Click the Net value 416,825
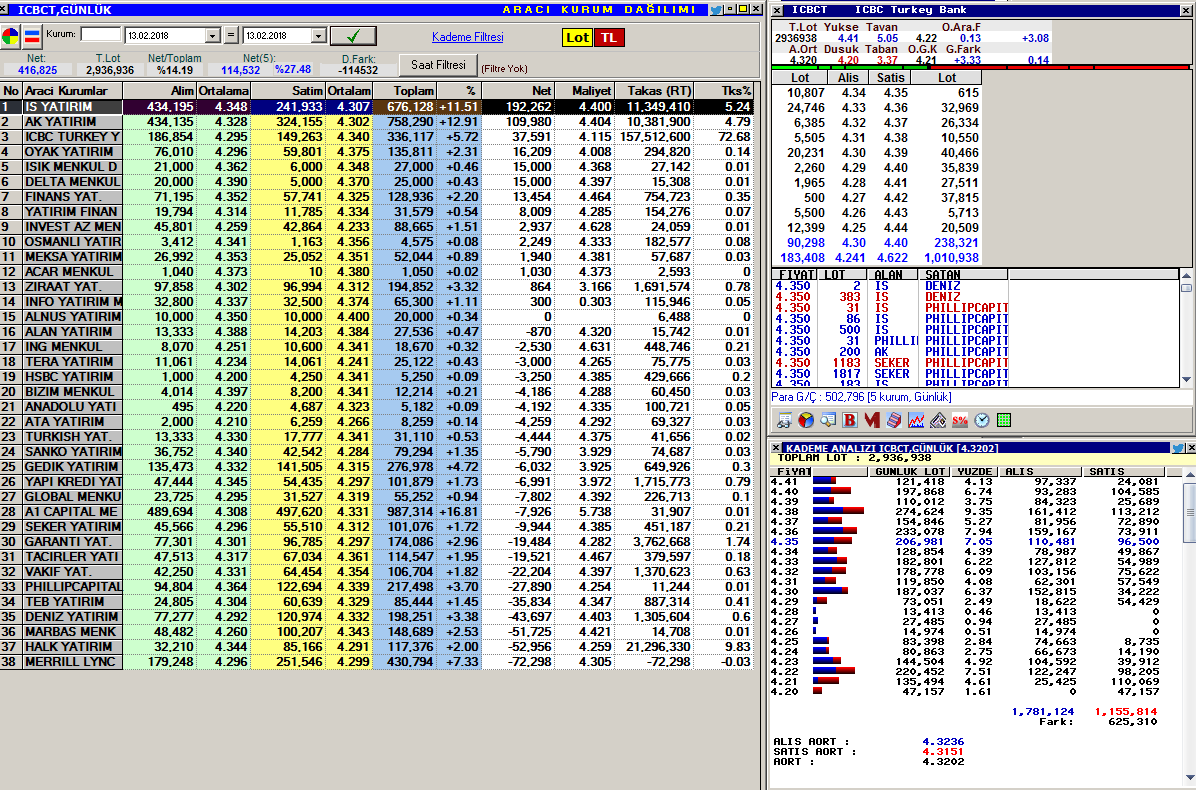The width and height of the screenshot is (1196, 790). click(x=37, y=70)
